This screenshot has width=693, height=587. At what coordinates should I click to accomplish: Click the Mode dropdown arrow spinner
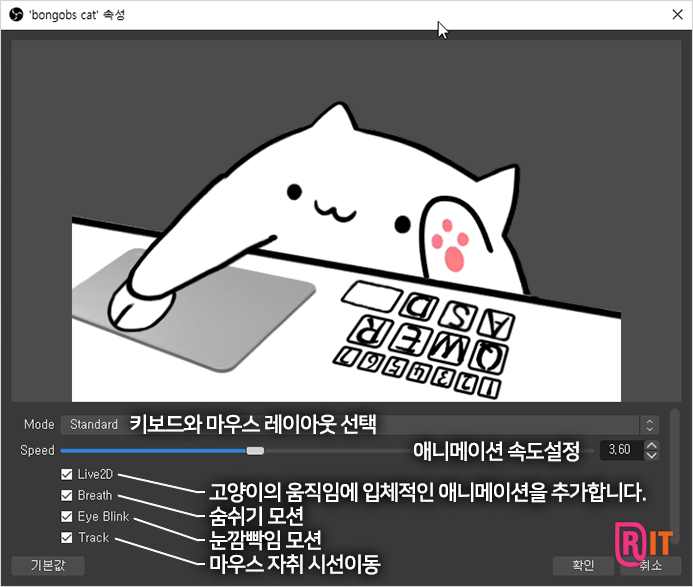click(x=650, y=425)
